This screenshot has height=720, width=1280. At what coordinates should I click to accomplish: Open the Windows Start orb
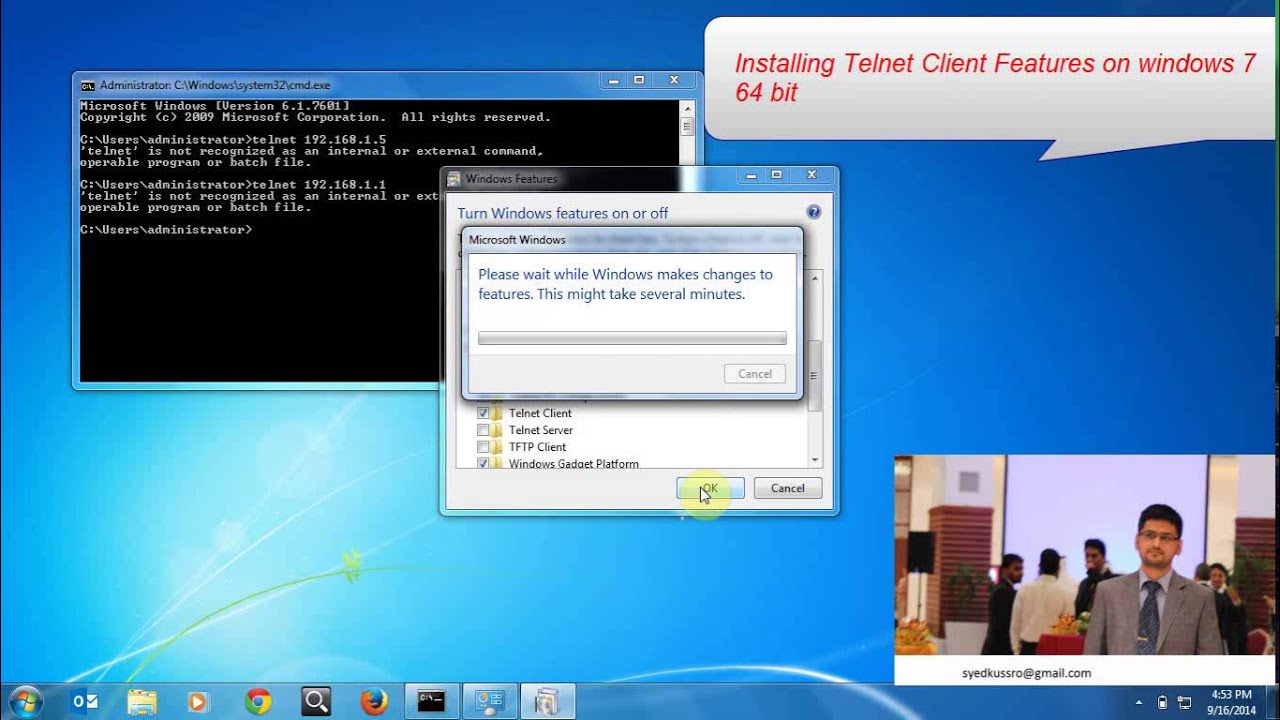click(x=24, y=702)
